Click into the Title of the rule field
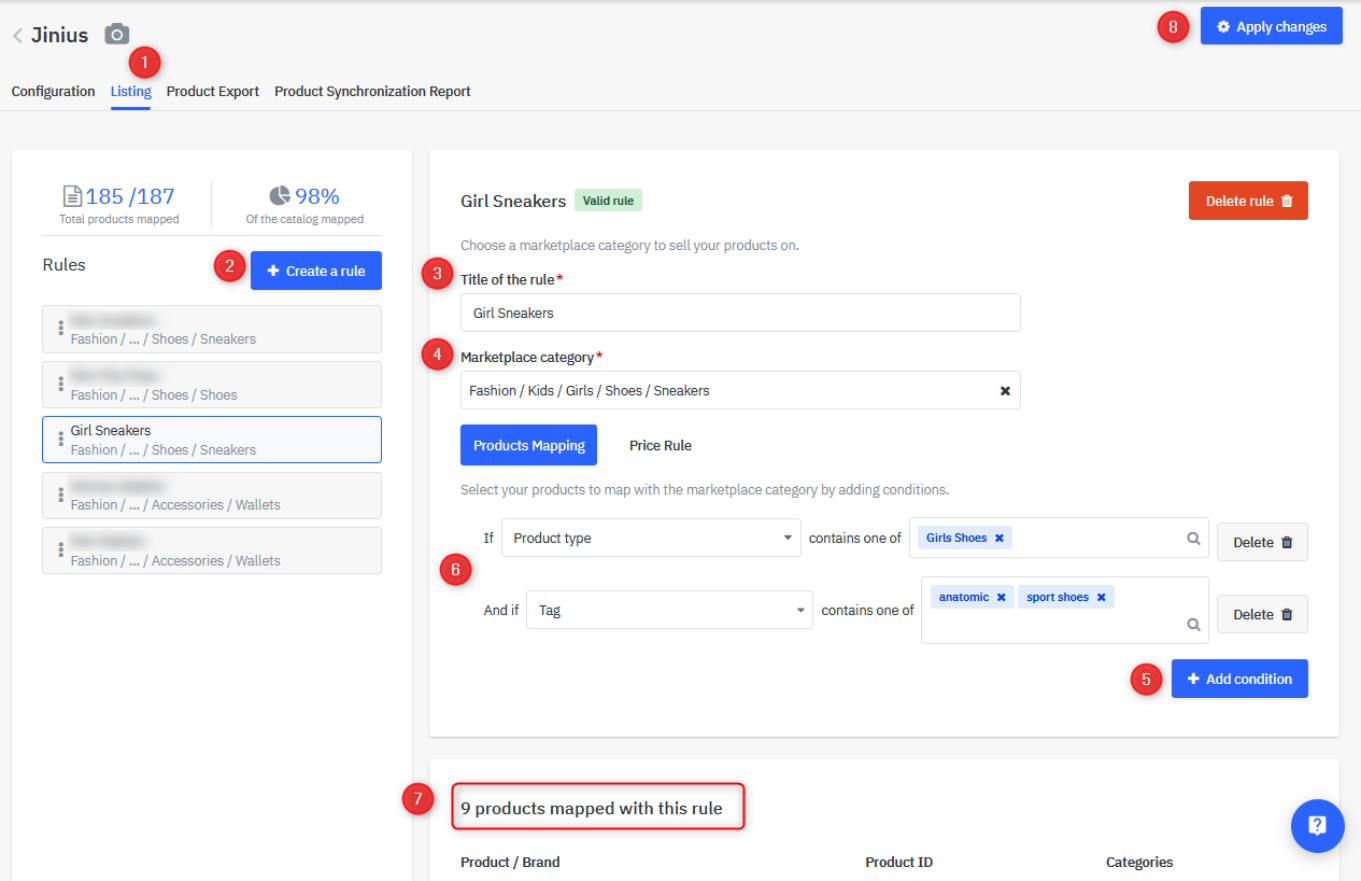The image size is (1361, 881). click(x=740, y=313)
